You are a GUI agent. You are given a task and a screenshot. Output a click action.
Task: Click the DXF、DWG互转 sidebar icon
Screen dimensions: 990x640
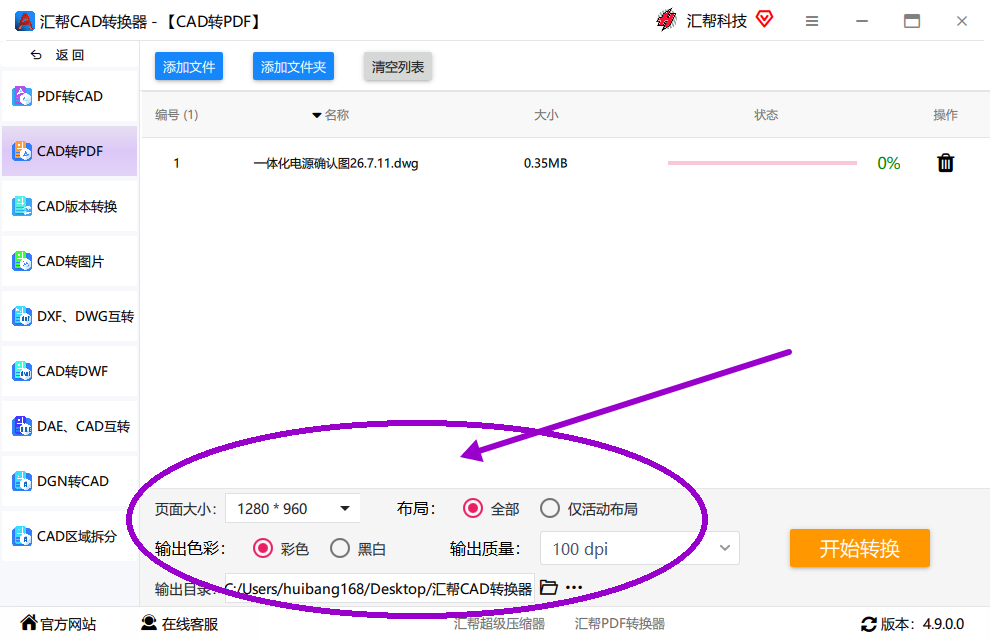coord(22,316)
